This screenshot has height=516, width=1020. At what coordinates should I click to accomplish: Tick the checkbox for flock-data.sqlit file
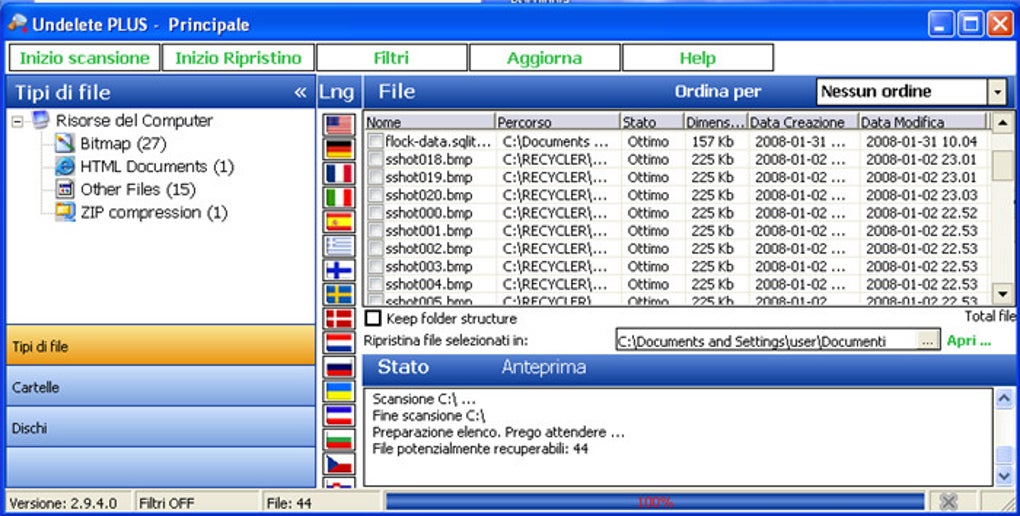tap(375, 141)
